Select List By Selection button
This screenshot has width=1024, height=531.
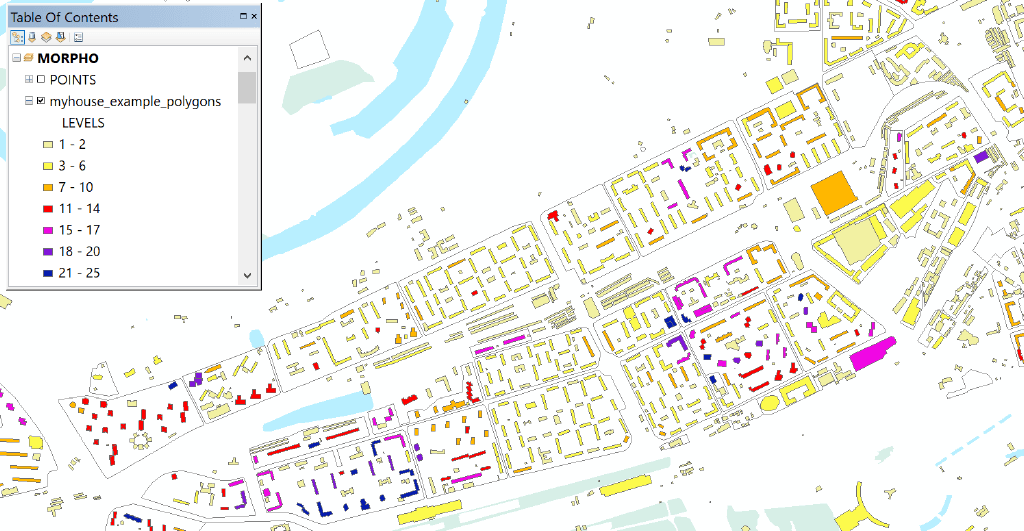coord(61,37)
